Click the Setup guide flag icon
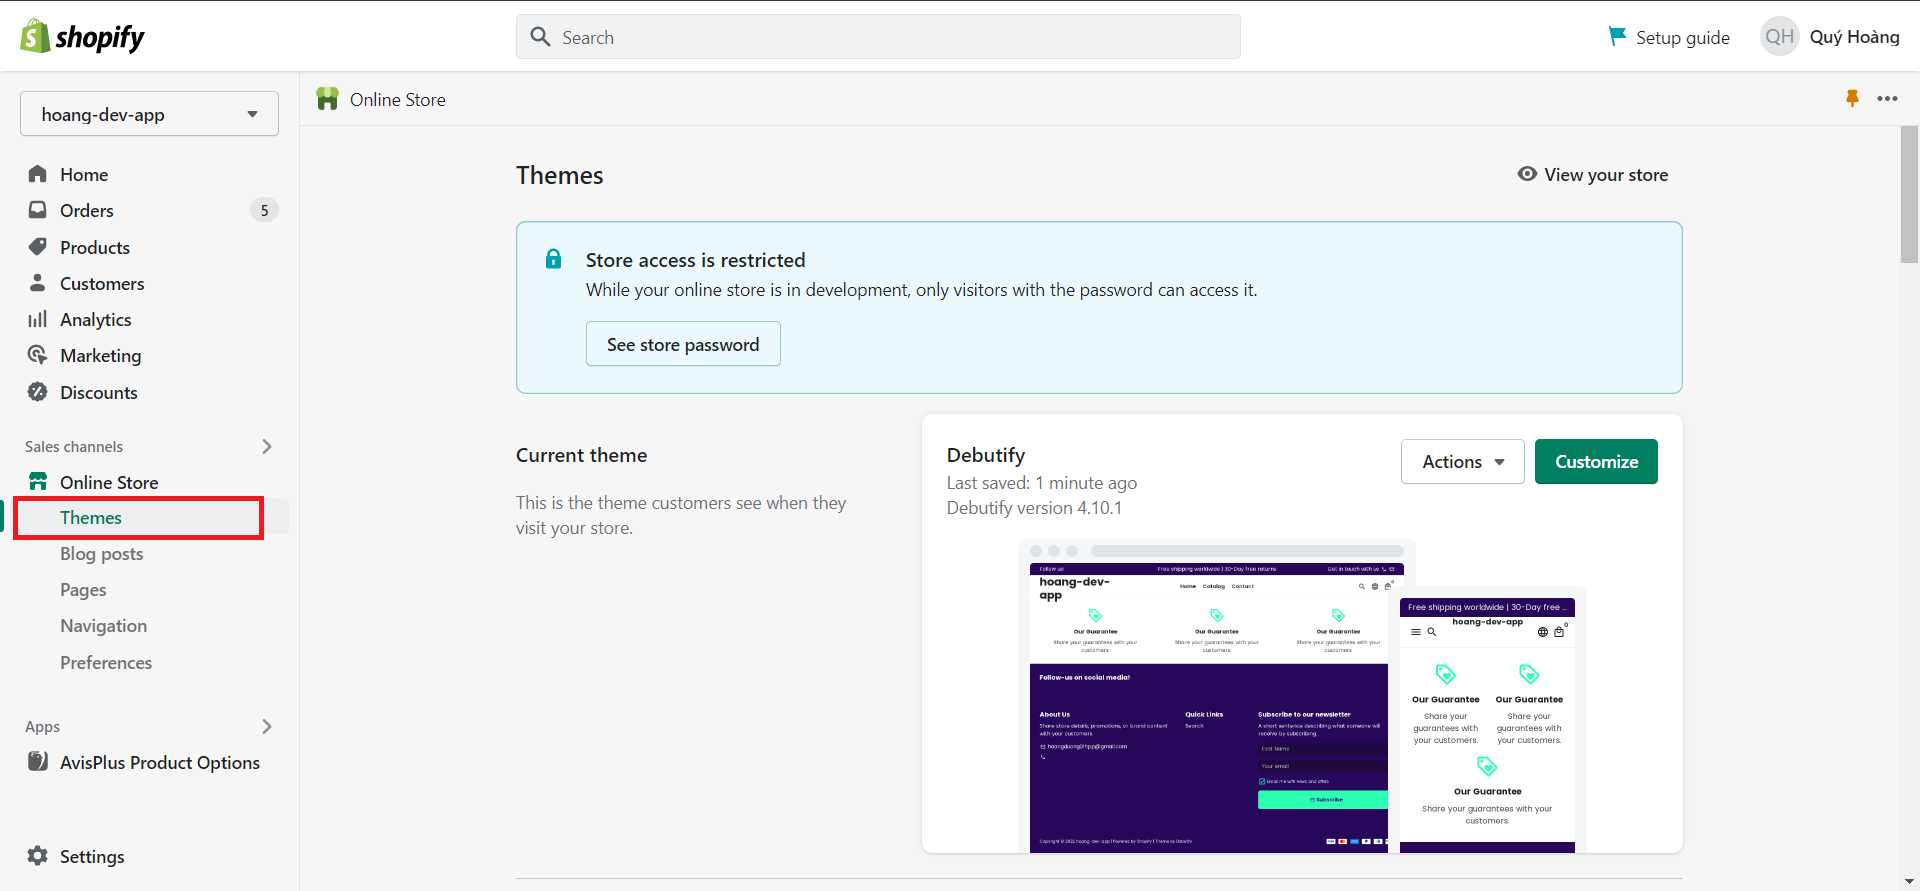Viewport: 1920px width, 891px height. (x=1617, y=36)
